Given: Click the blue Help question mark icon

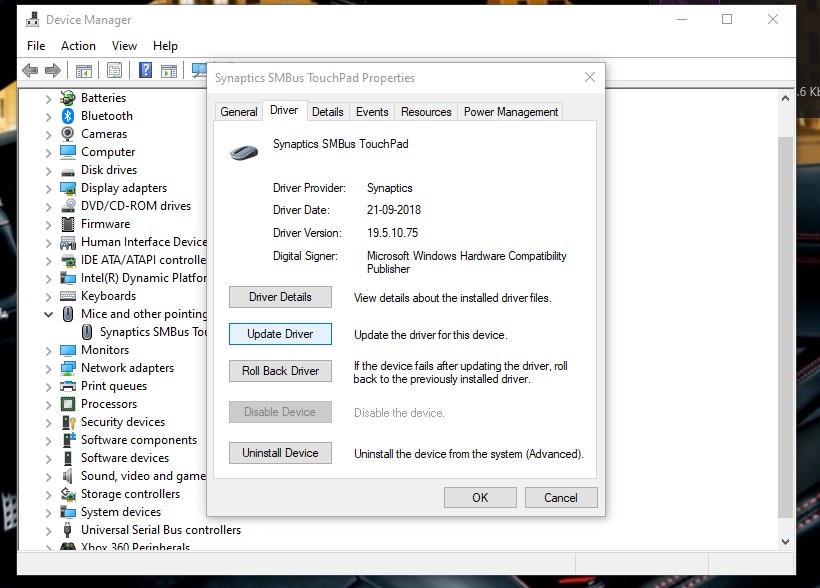Looking at the screenshot, I should (145, 70).
